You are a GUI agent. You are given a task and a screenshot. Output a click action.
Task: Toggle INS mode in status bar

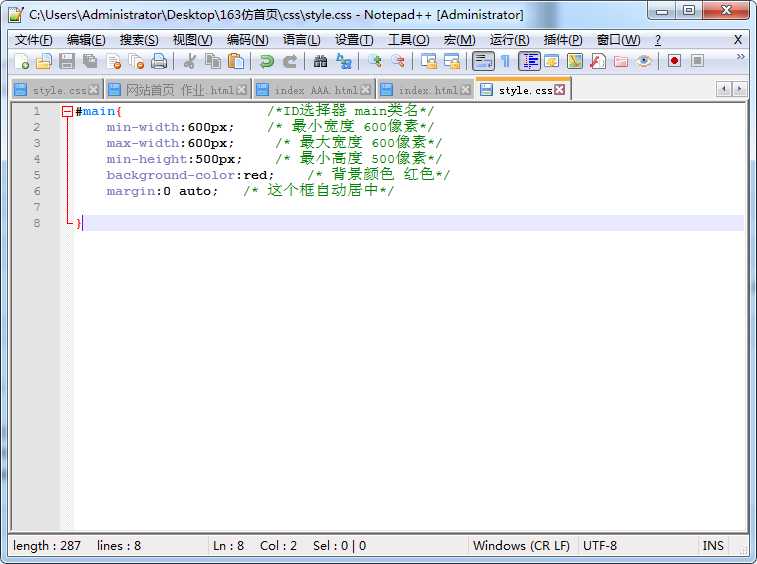pyautogui.click(x=713, y=546)
